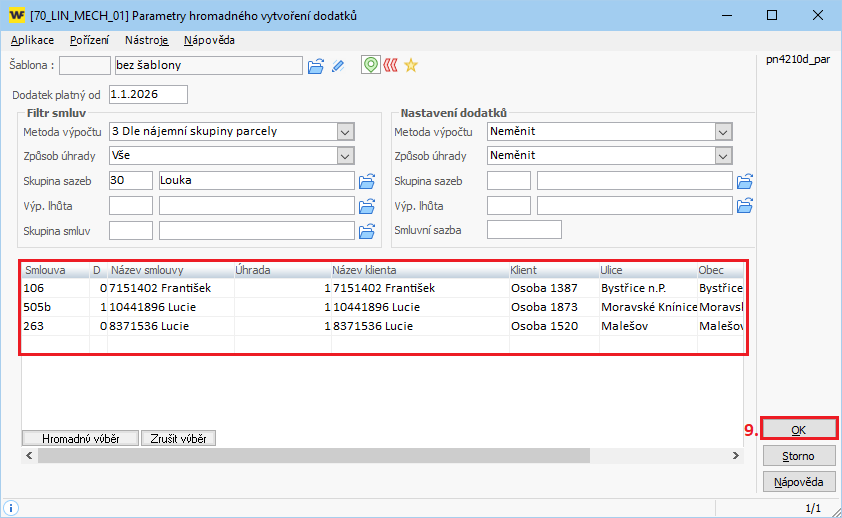This screenshot has height=518, width=842.
Task: Open Výp. lhůta lookup in Filtr smluv
Action: [367, 206]
